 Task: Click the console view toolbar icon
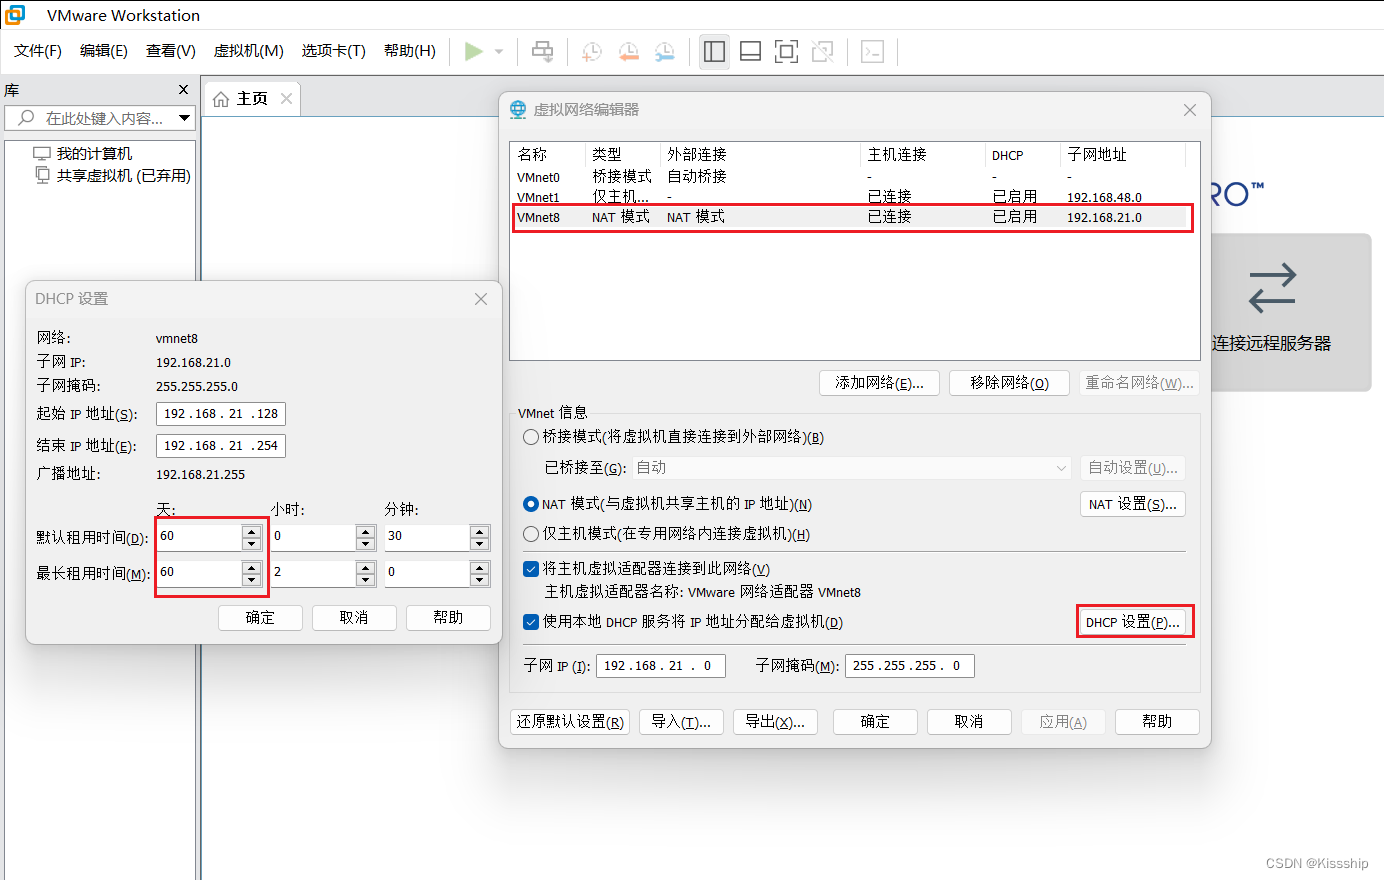point(872,51)
